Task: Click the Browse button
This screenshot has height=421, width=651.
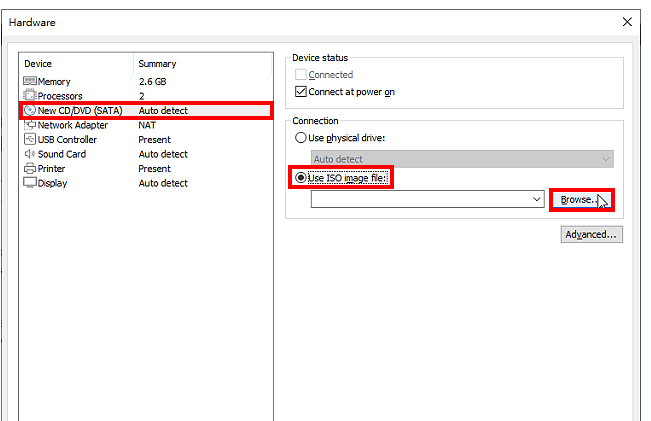Action: pyautogui.click(x=582, y=200)
